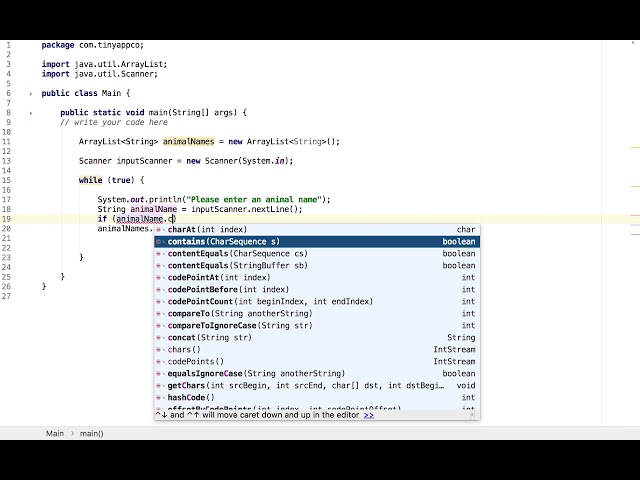Pick contentEquals(CharSequence cs) in the autocomplete popup
The width and height of the screenshot is (640, 480).
tap(317, 253)
